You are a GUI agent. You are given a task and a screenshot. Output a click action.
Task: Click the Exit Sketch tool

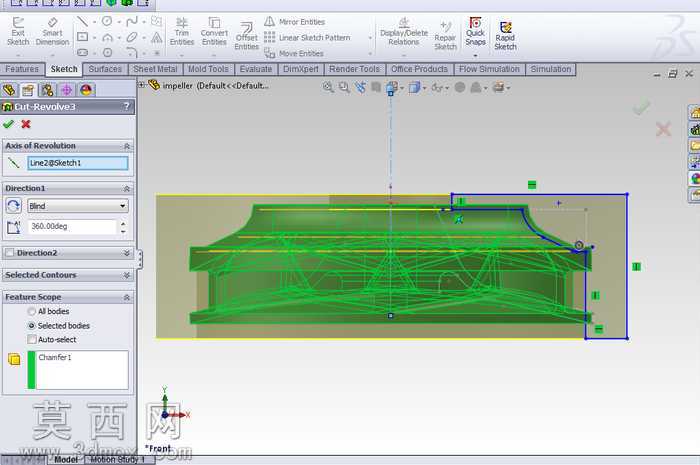(18, 31)
